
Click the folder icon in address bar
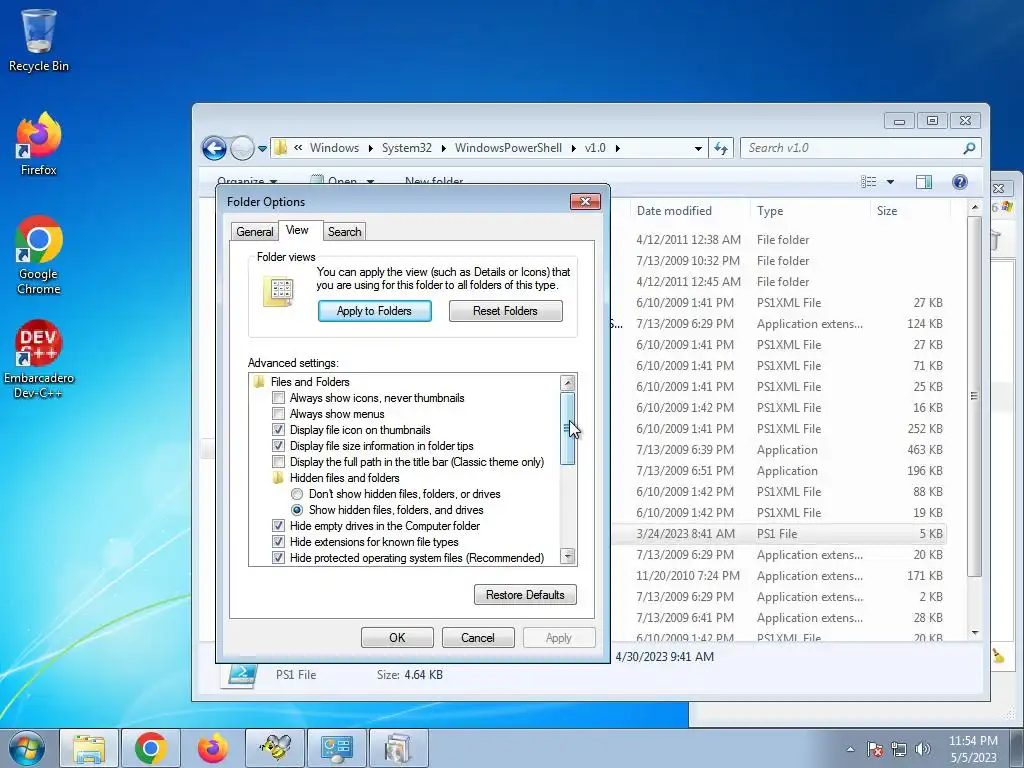pos(280,148)
